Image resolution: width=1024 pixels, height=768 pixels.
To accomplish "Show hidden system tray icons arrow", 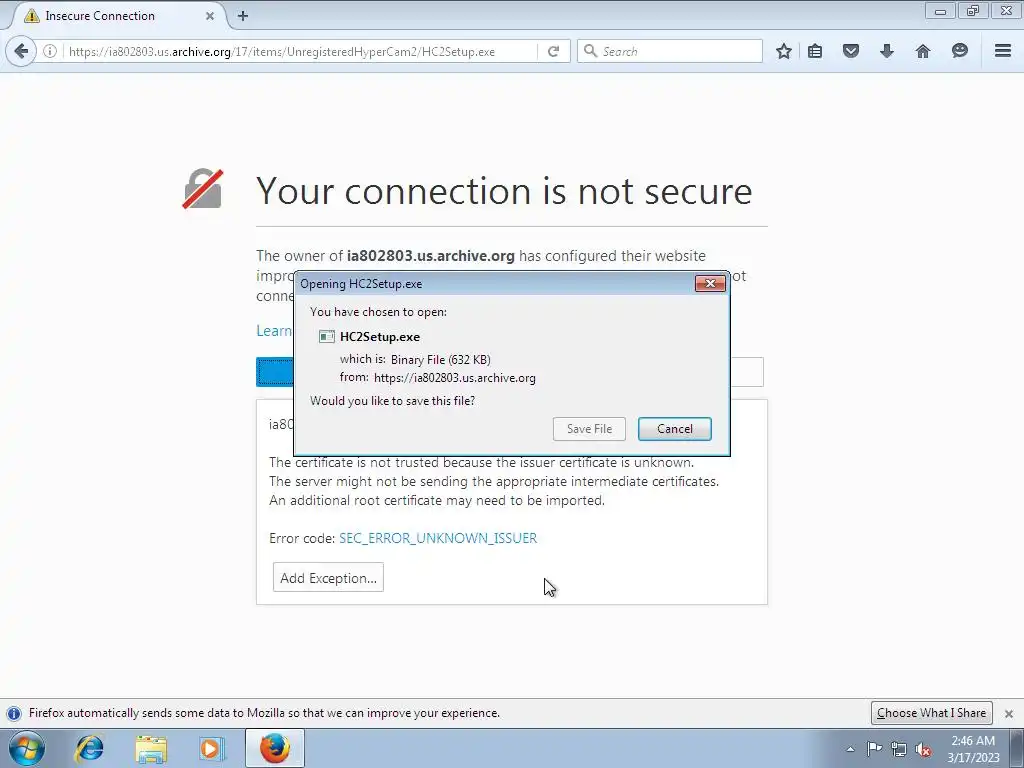I will tap(850, 749).
